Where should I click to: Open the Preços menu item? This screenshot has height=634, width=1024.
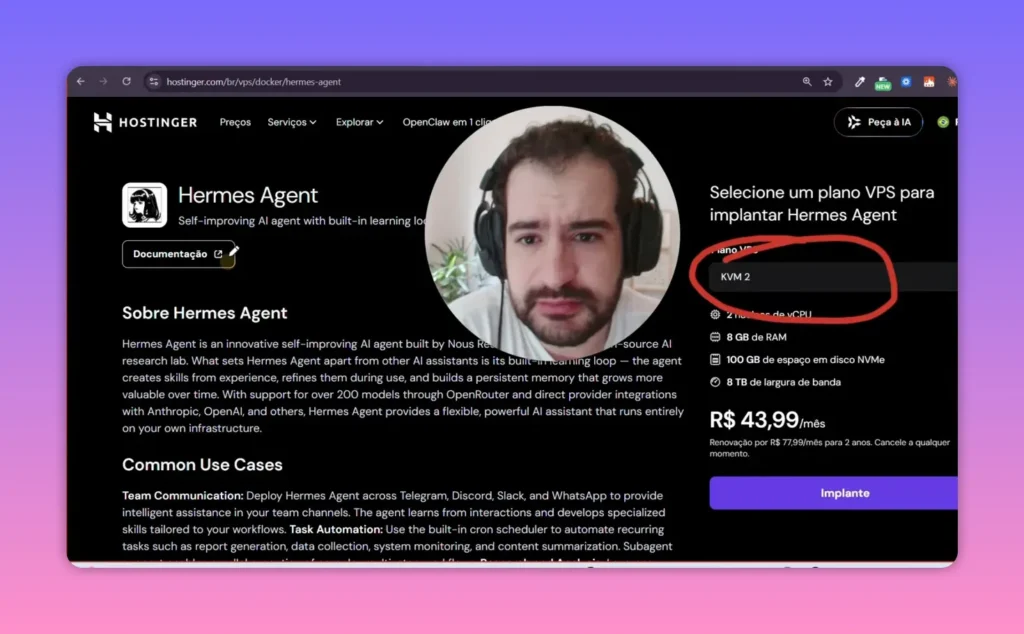pyautogui.click(x=235, y=122)
